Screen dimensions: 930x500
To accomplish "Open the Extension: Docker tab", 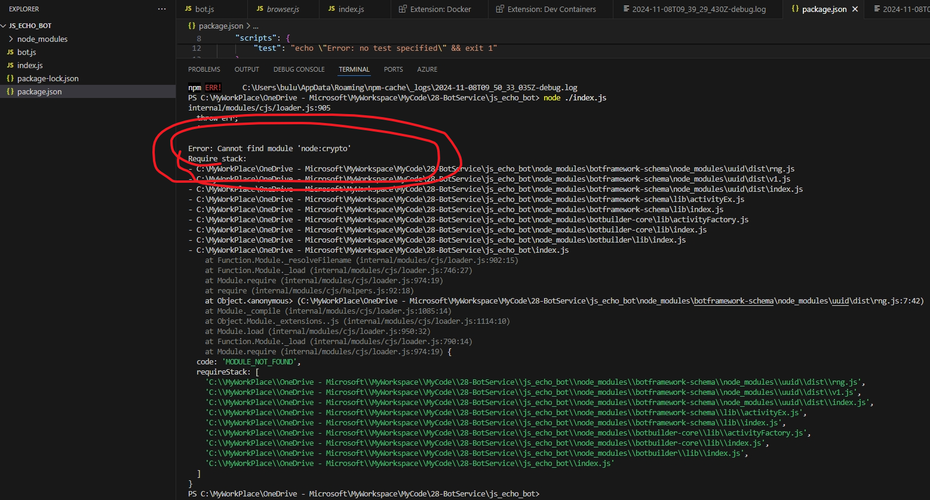I will pyautogui.click(x=436, y=9).
